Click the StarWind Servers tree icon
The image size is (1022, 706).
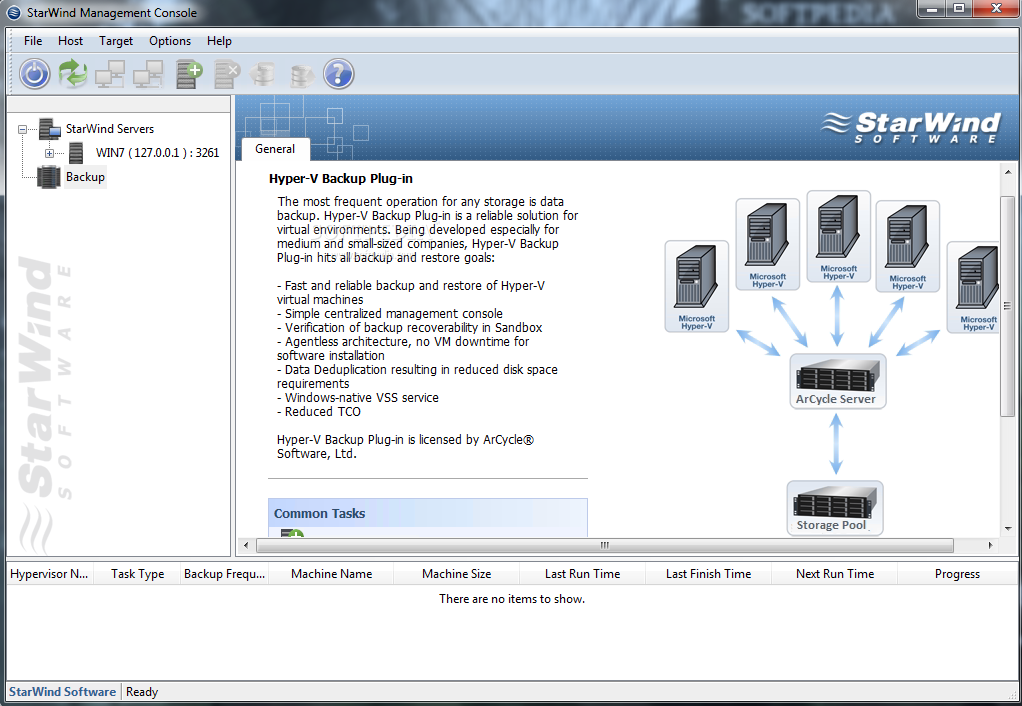(x=50, y=128)
